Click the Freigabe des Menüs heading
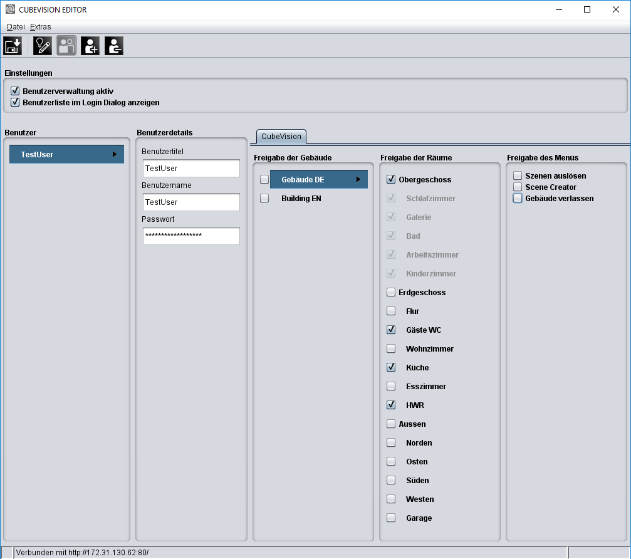 (542, 158)
